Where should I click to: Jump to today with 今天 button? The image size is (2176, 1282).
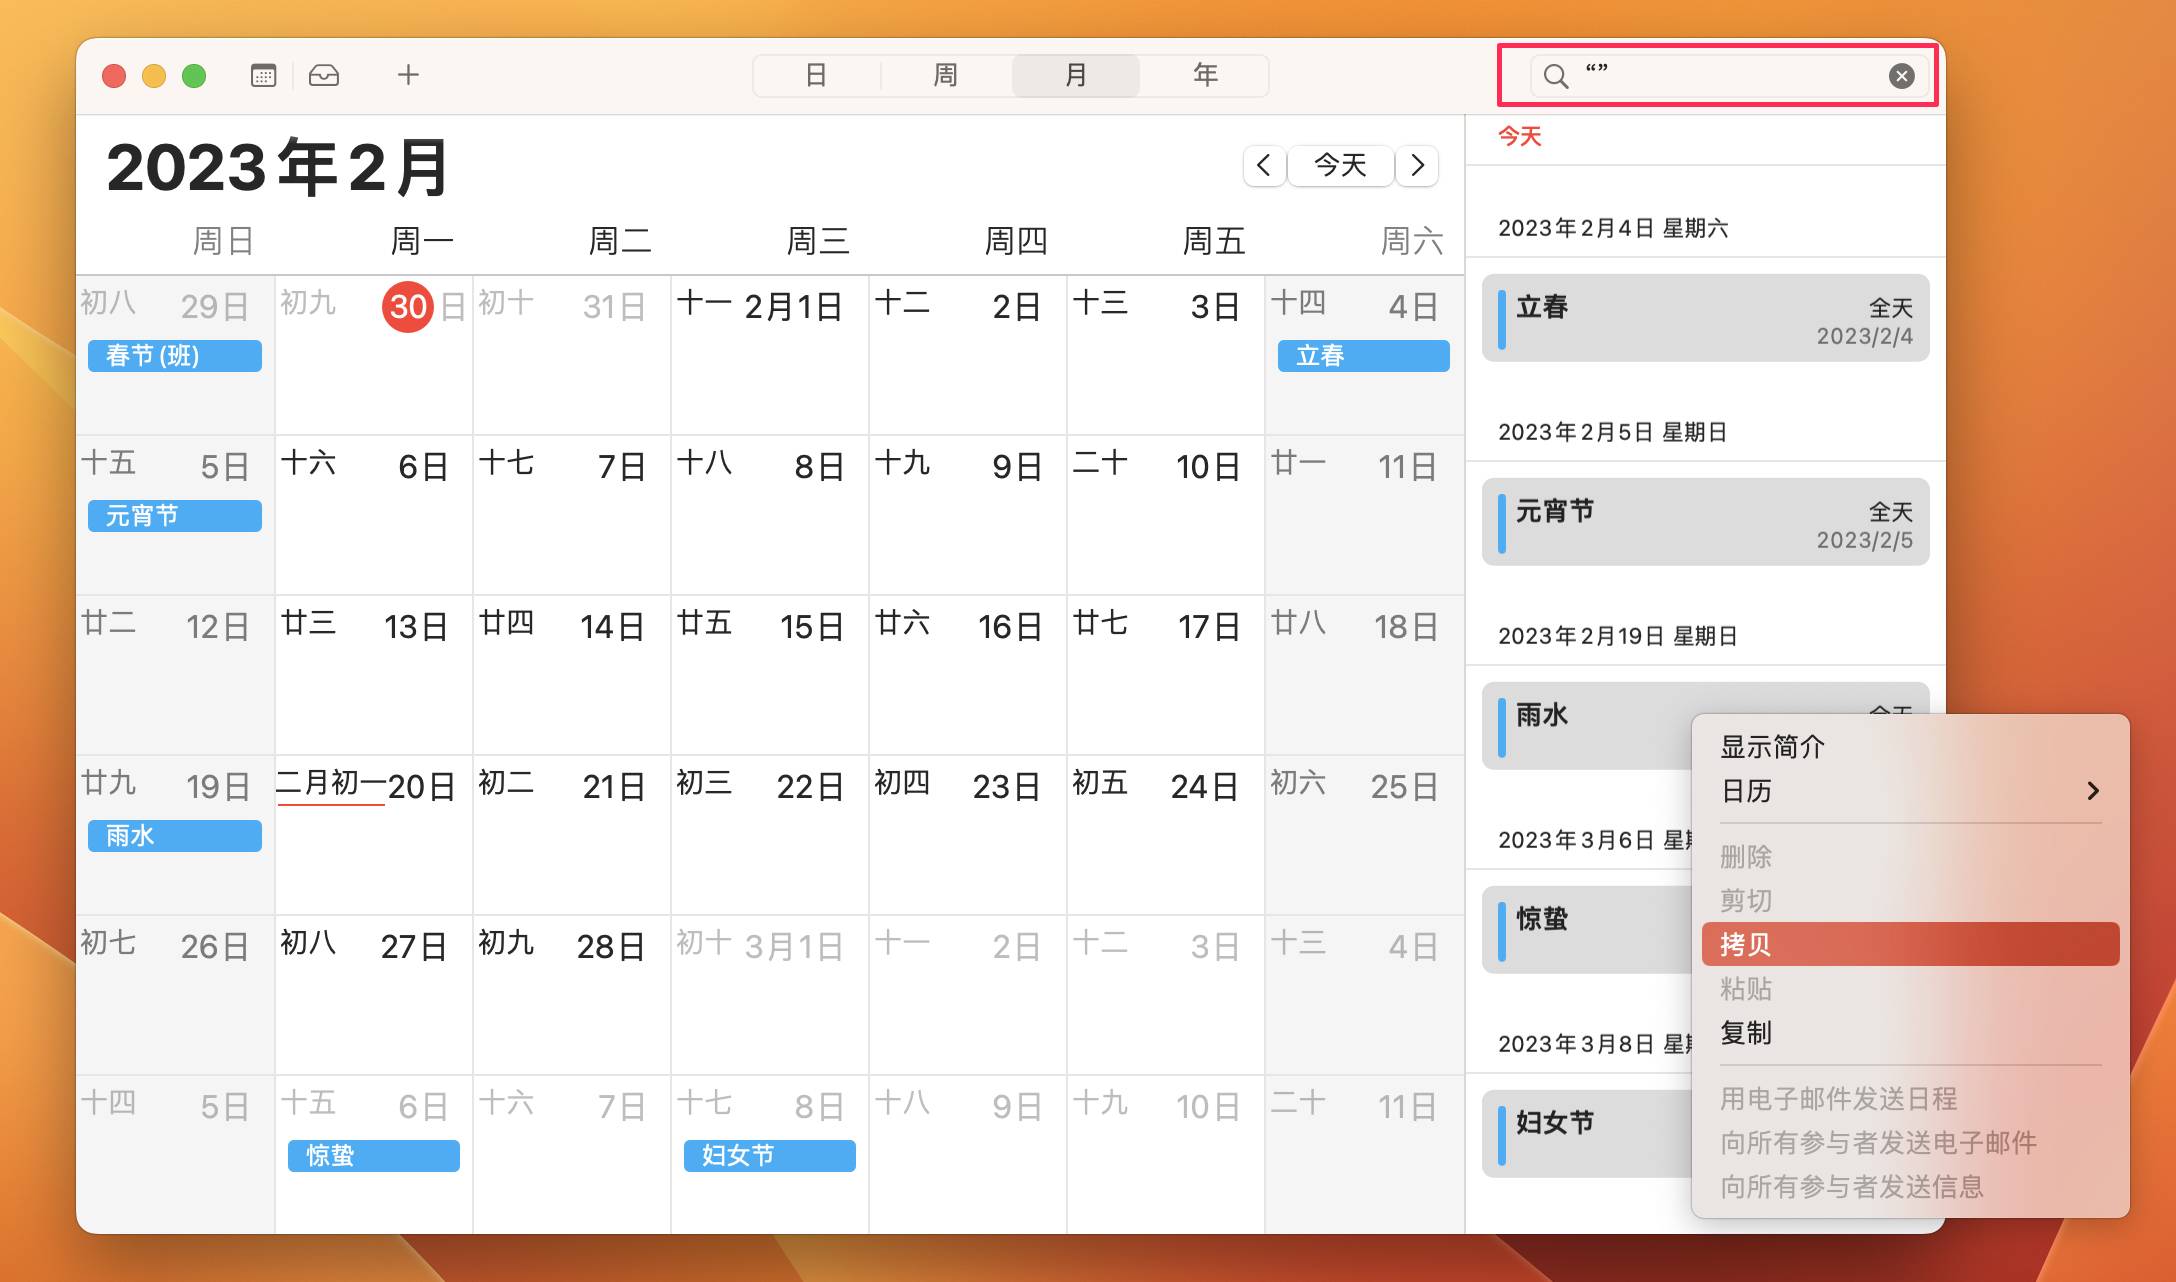1340,165
